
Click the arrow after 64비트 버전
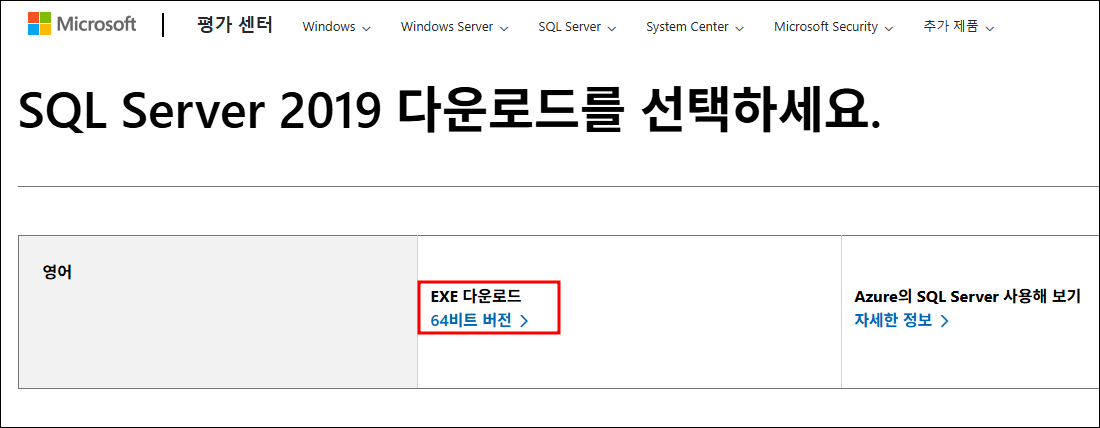pyautogui.click(x=524, y=321)
